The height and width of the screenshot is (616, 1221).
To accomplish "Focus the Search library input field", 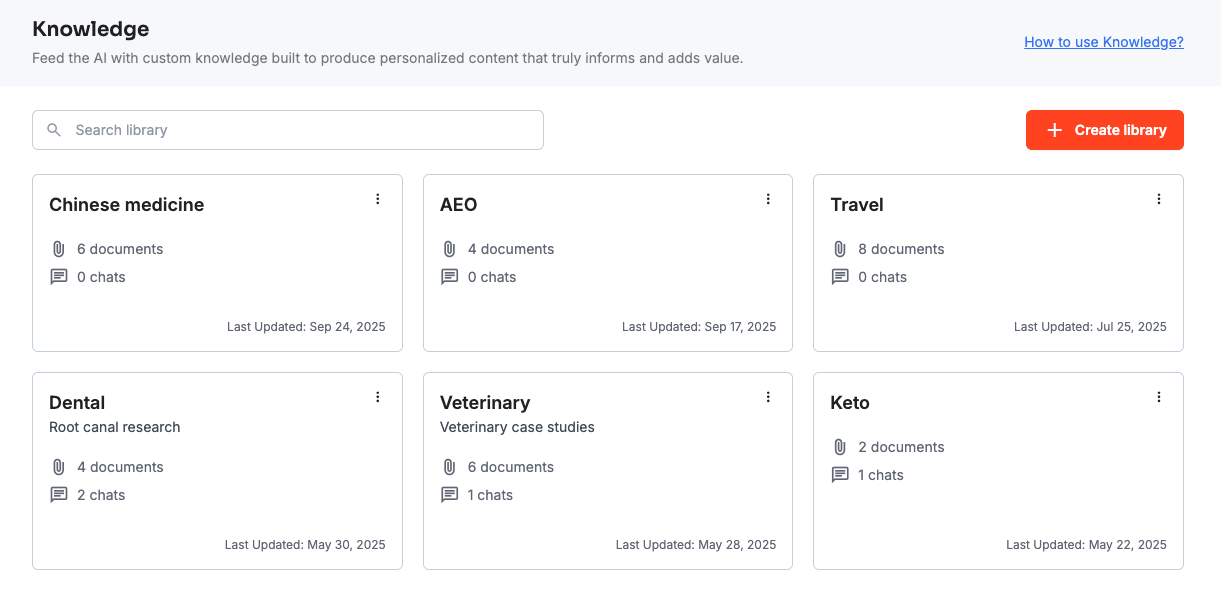I will click(x=300, y=130).
